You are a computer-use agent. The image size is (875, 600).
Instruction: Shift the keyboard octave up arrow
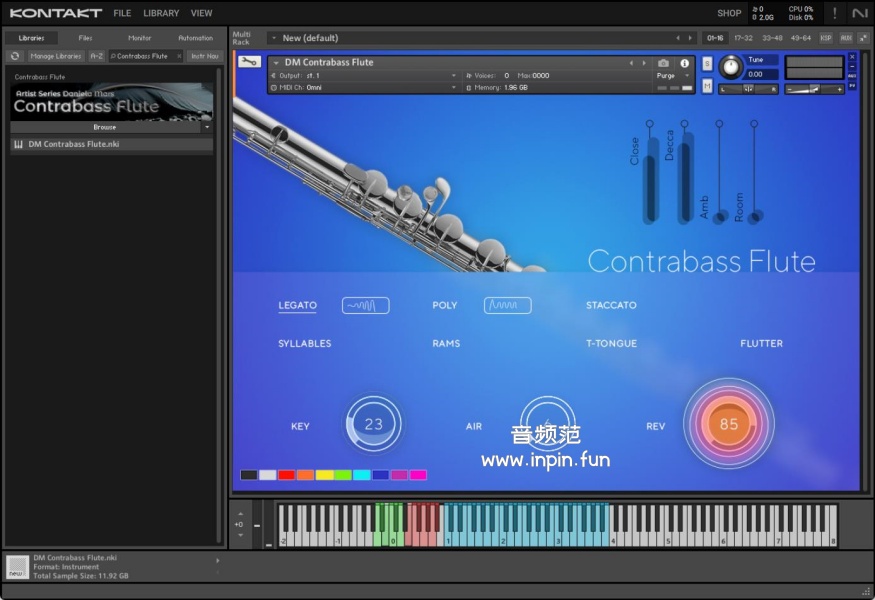(241, 514)
